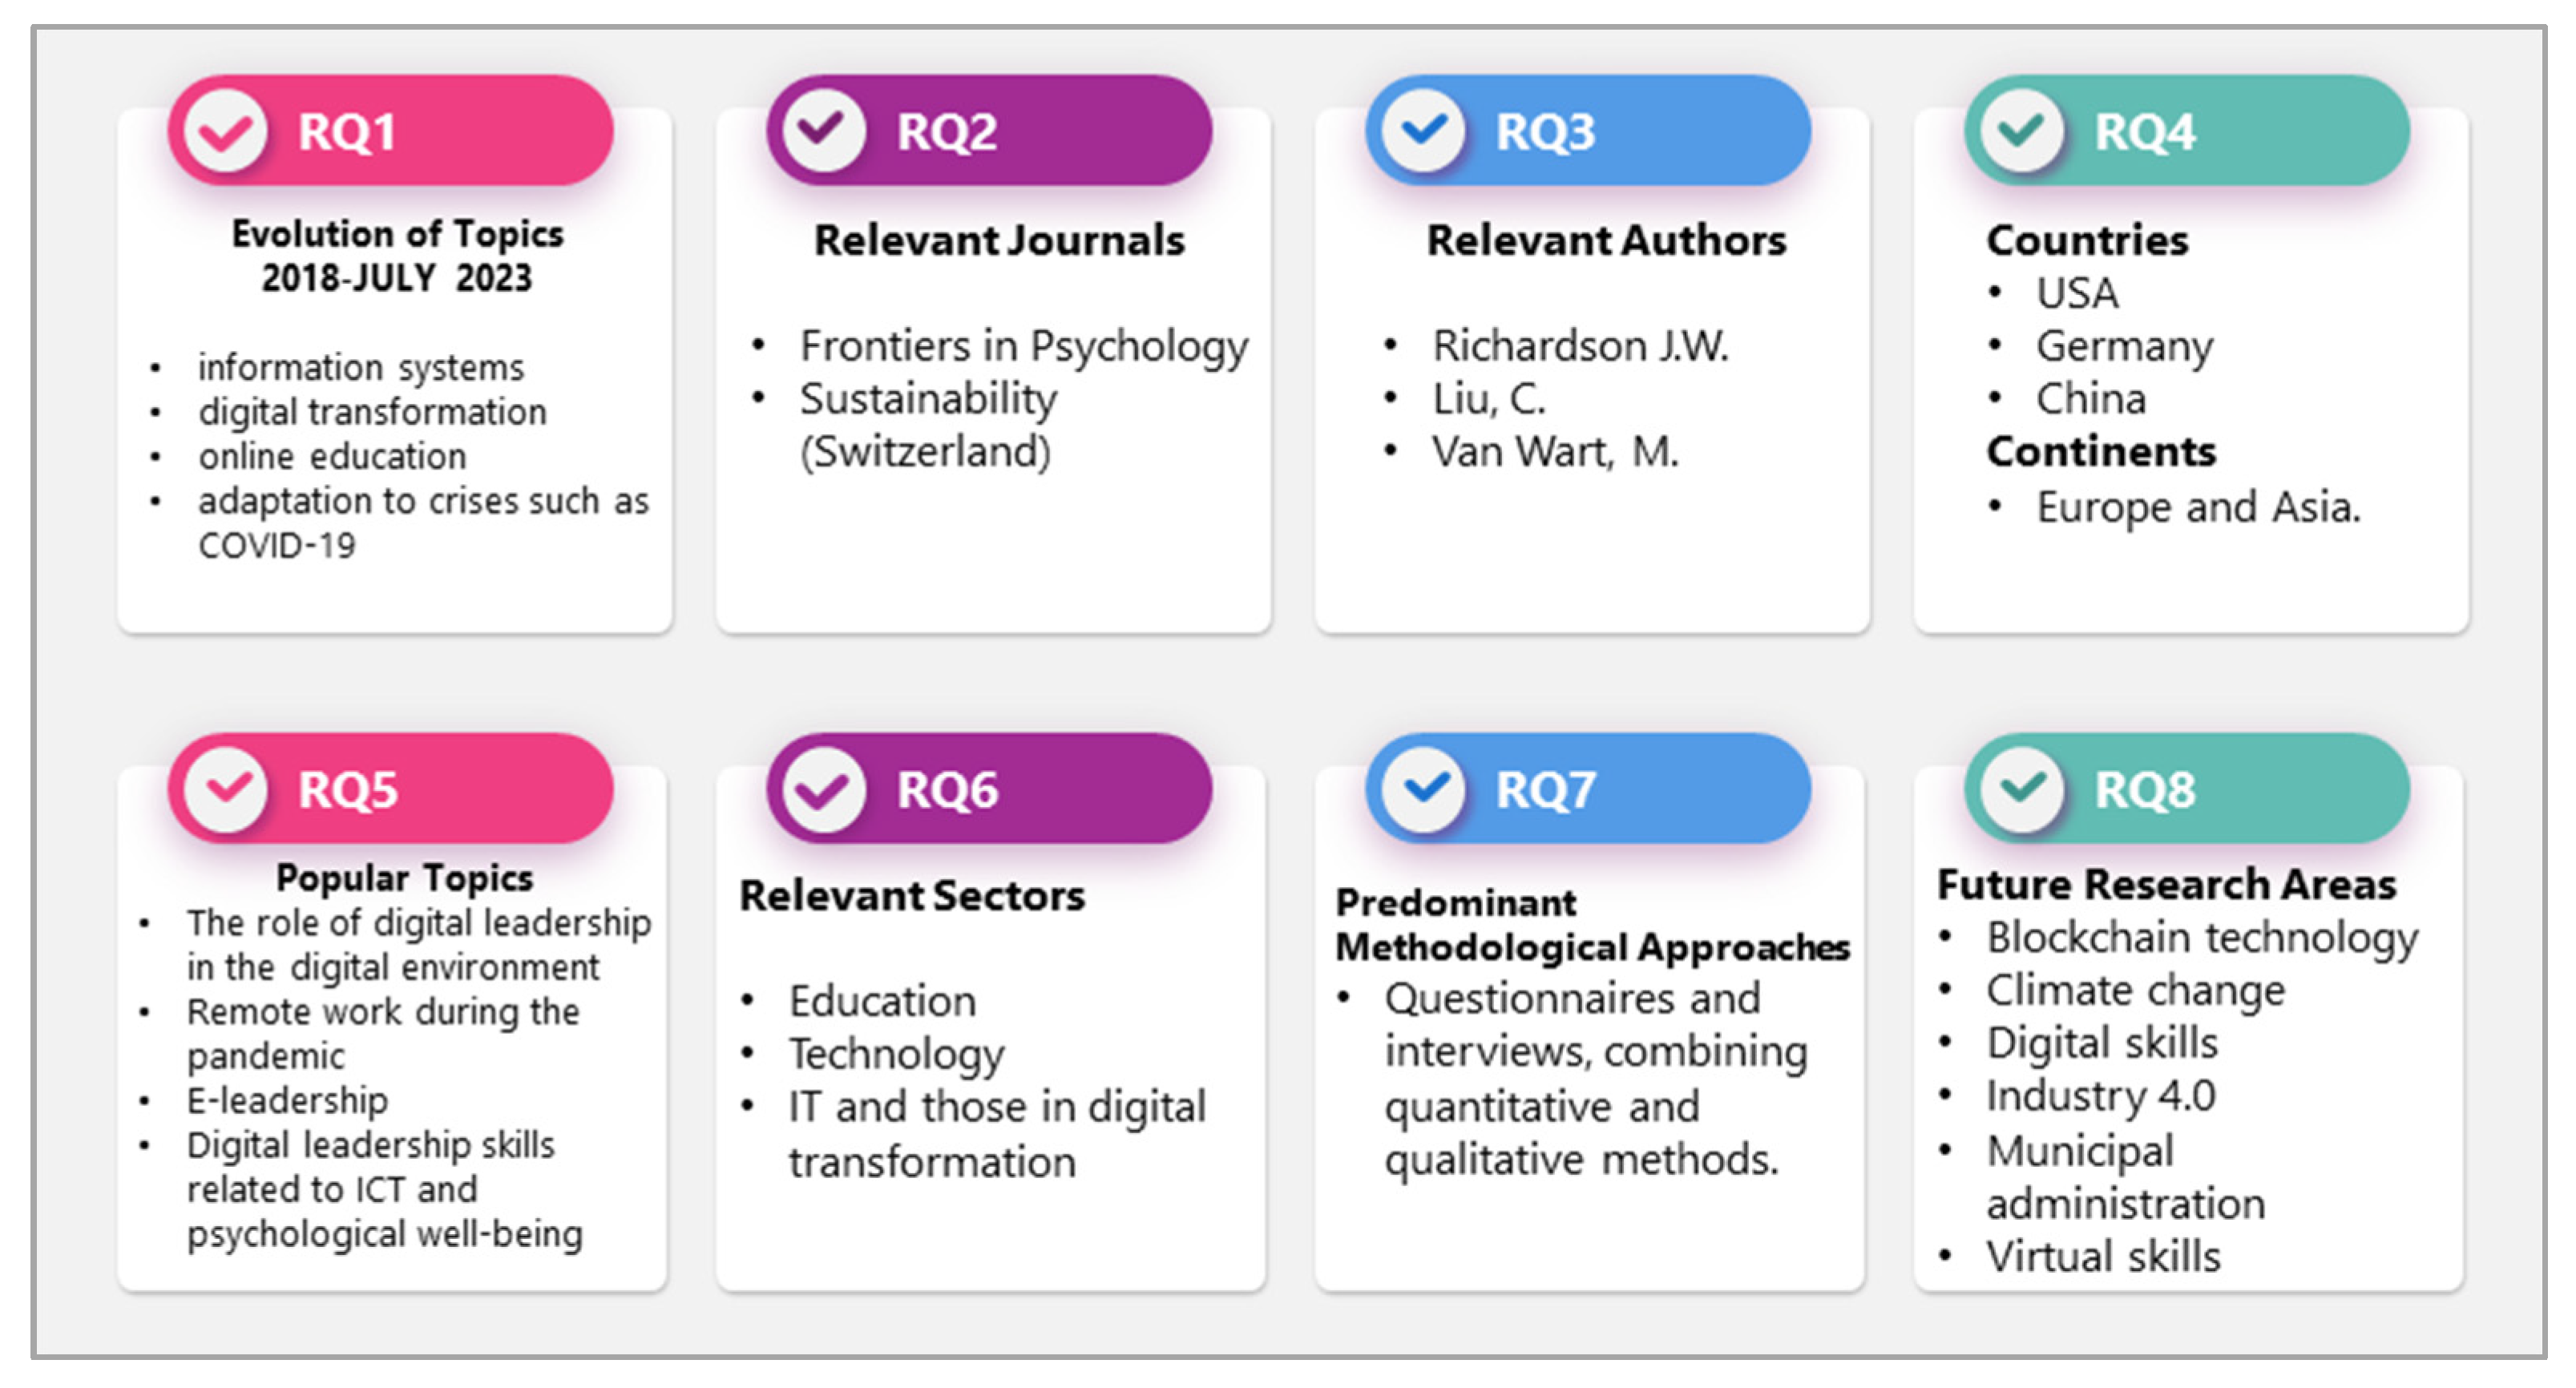Screen dimensions: 2576x1388
Task: Select the RQ4 teal header label
Action: point(2145,132)
